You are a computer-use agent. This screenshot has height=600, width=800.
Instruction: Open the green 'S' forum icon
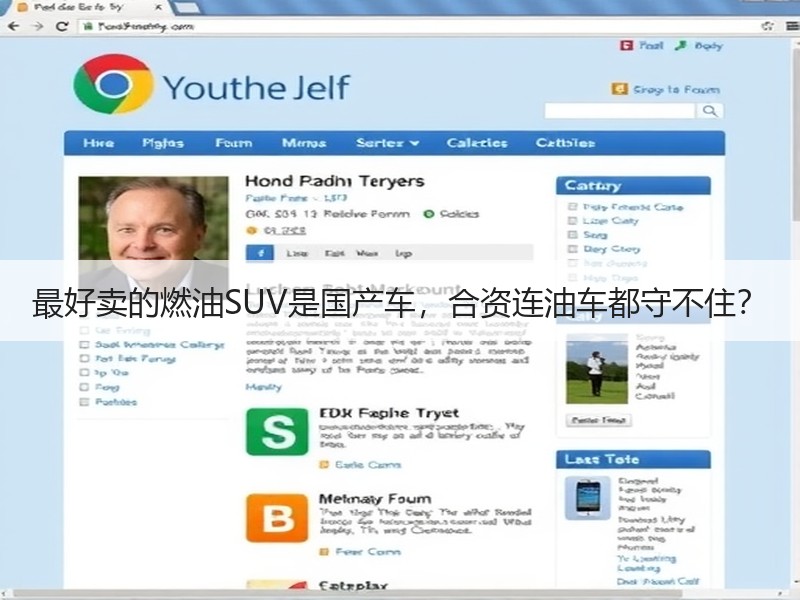[277, 432]
